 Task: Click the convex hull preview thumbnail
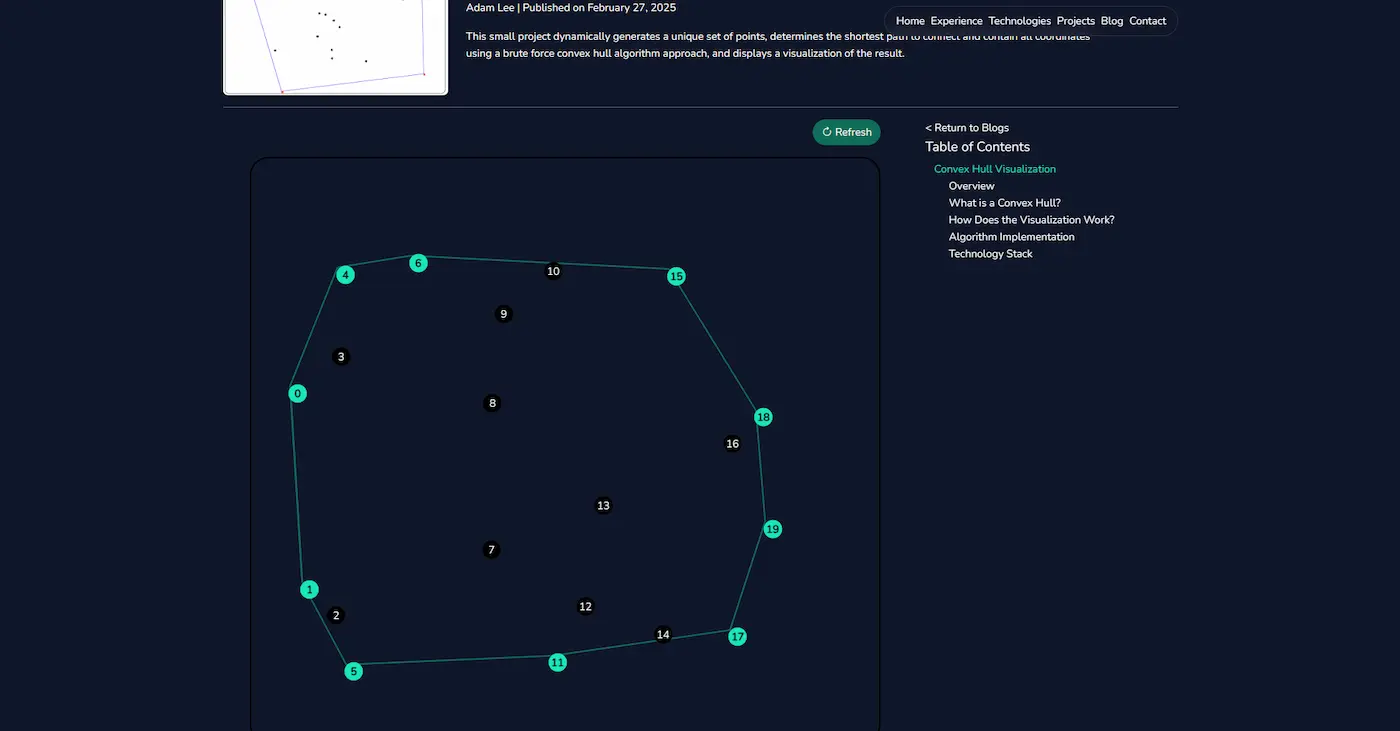[x=335, y=46]
